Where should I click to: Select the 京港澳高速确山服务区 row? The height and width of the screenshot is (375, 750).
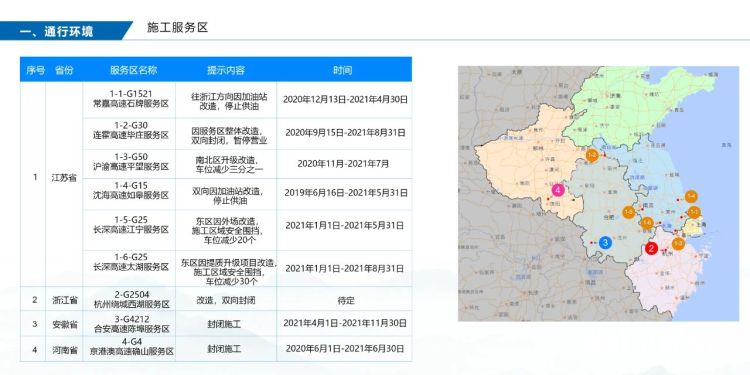click(216, 349)
